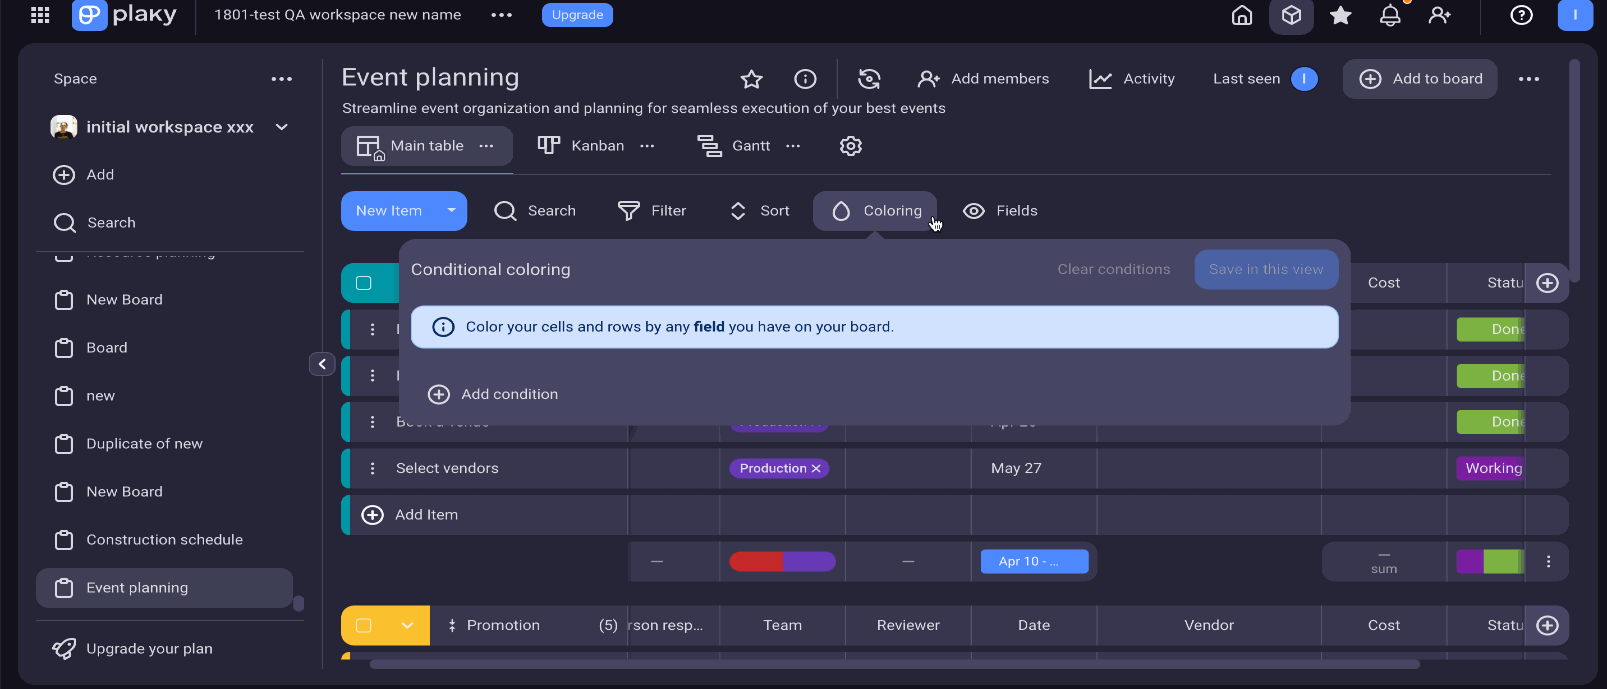Open Filter options
1607x689 pixels.
[652, 211]
